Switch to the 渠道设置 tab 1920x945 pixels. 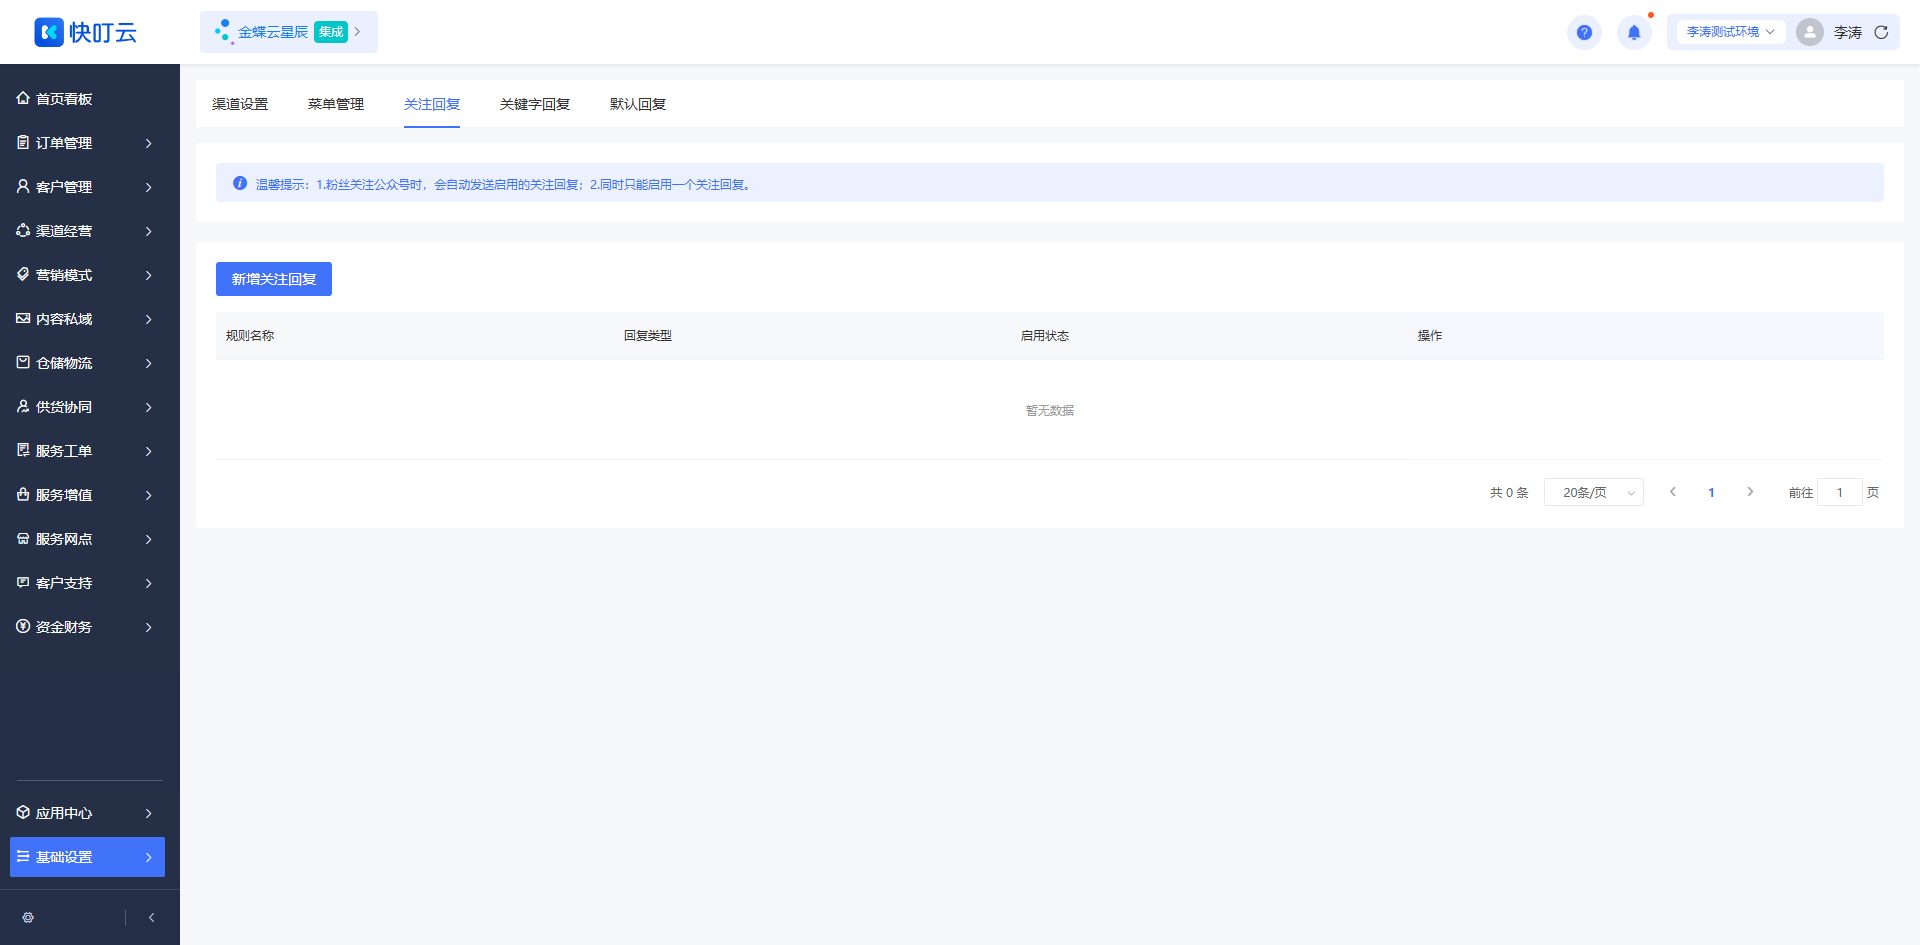[x=240, y=104]
